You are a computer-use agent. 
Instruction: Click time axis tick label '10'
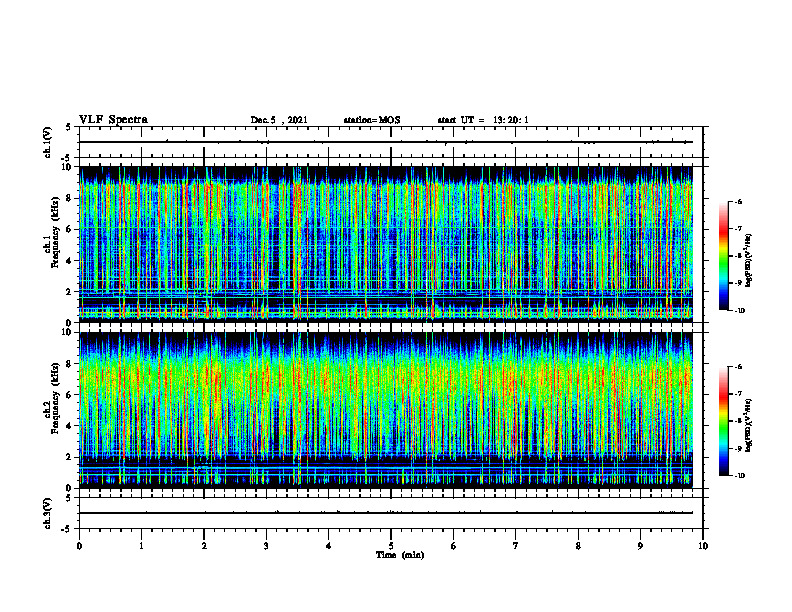[703, 546]
